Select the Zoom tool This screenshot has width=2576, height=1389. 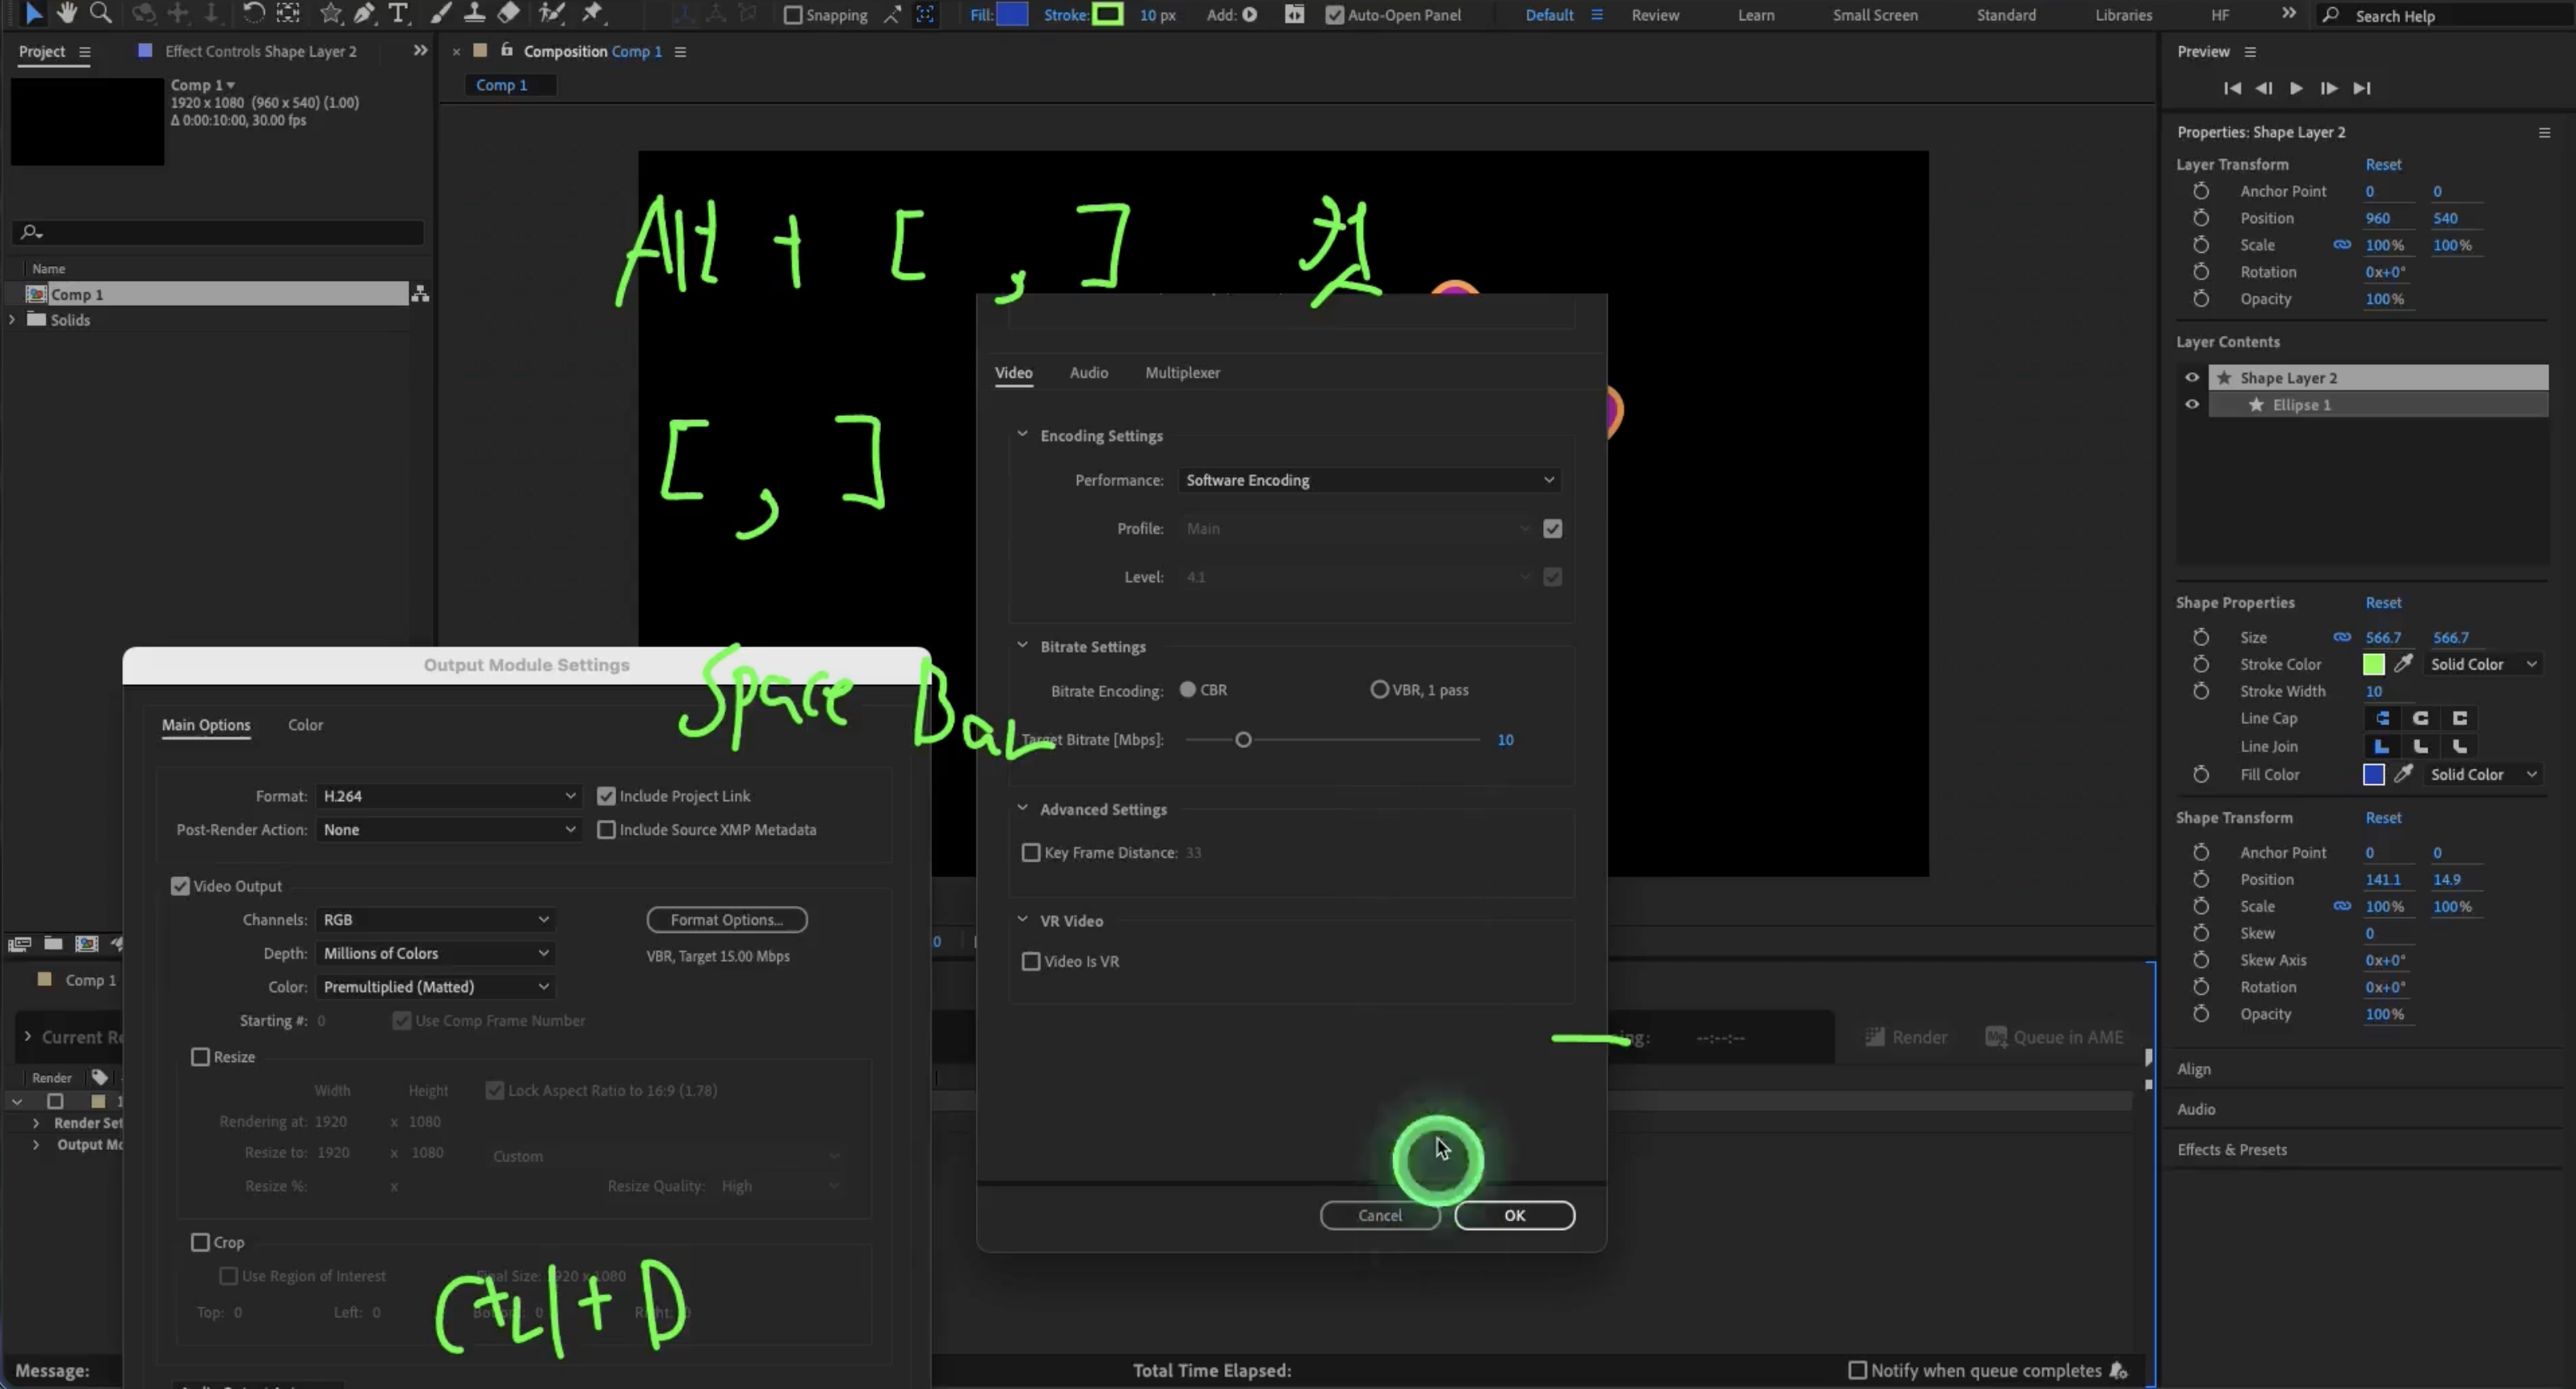click(101, 13)
